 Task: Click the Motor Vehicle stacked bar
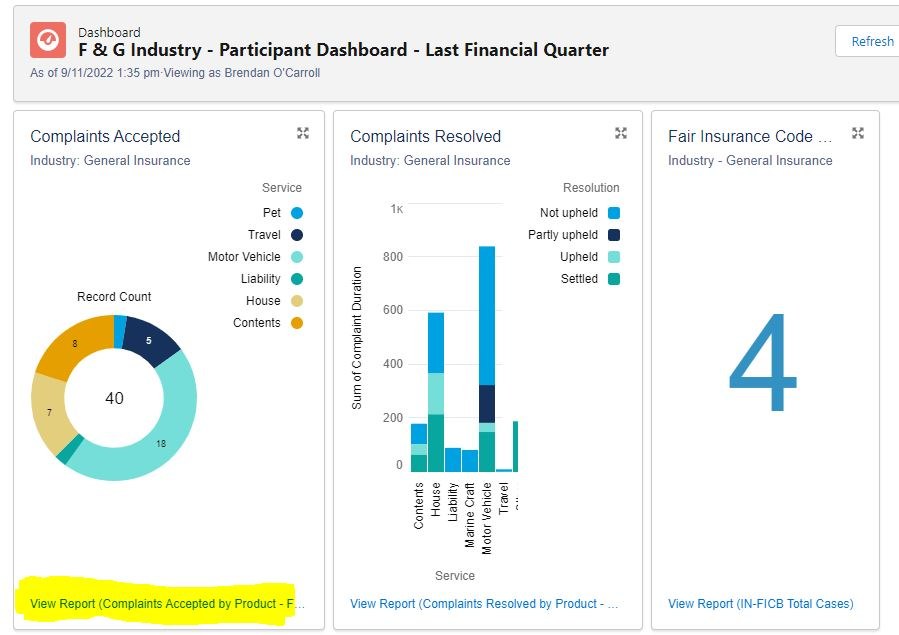point(487,359)
